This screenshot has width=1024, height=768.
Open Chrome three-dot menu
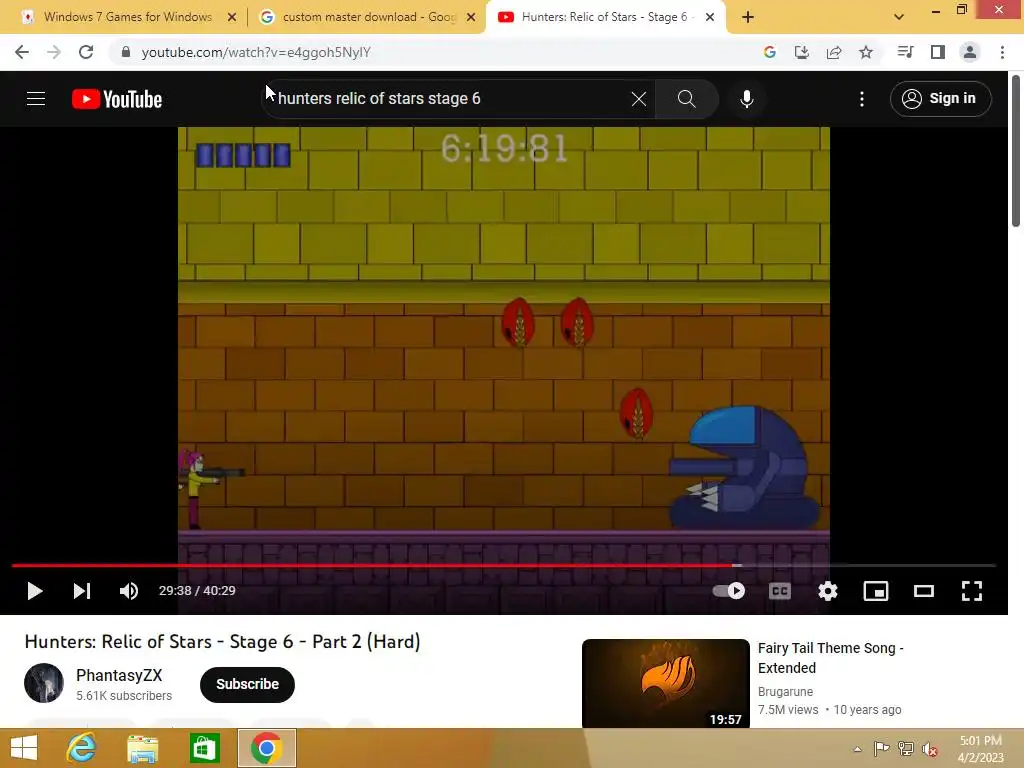pyautogui.click(x=1002, y=52)
